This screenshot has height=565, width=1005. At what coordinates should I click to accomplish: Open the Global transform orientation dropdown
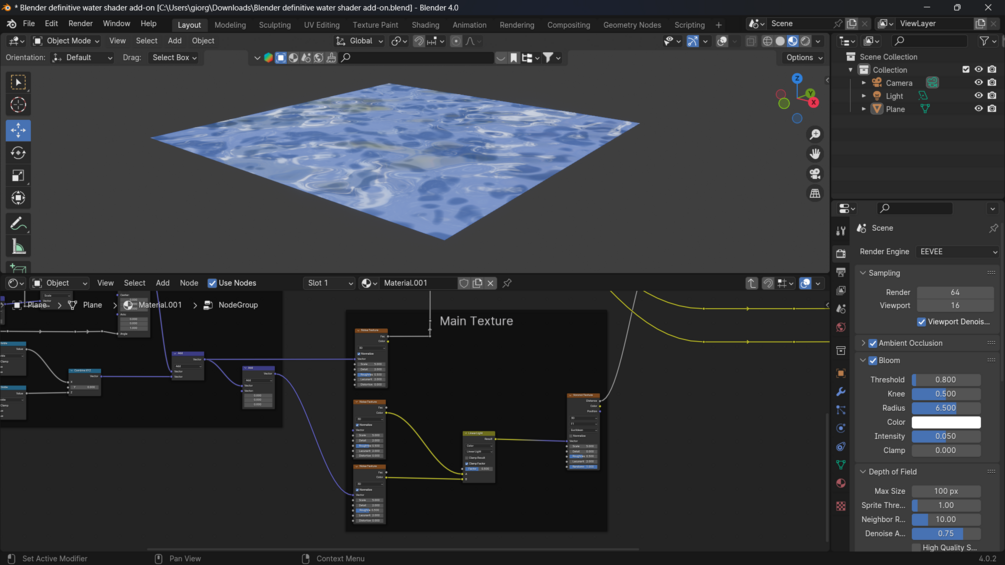coord(360,41)
